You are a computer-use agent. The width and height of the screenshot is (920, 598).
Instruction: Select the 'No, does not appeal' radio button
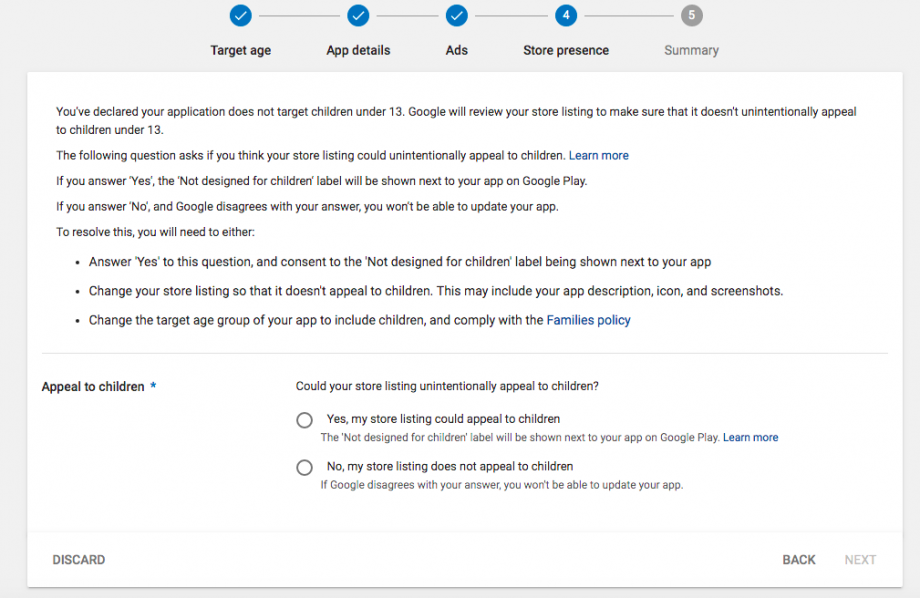(x=305, y=467)
